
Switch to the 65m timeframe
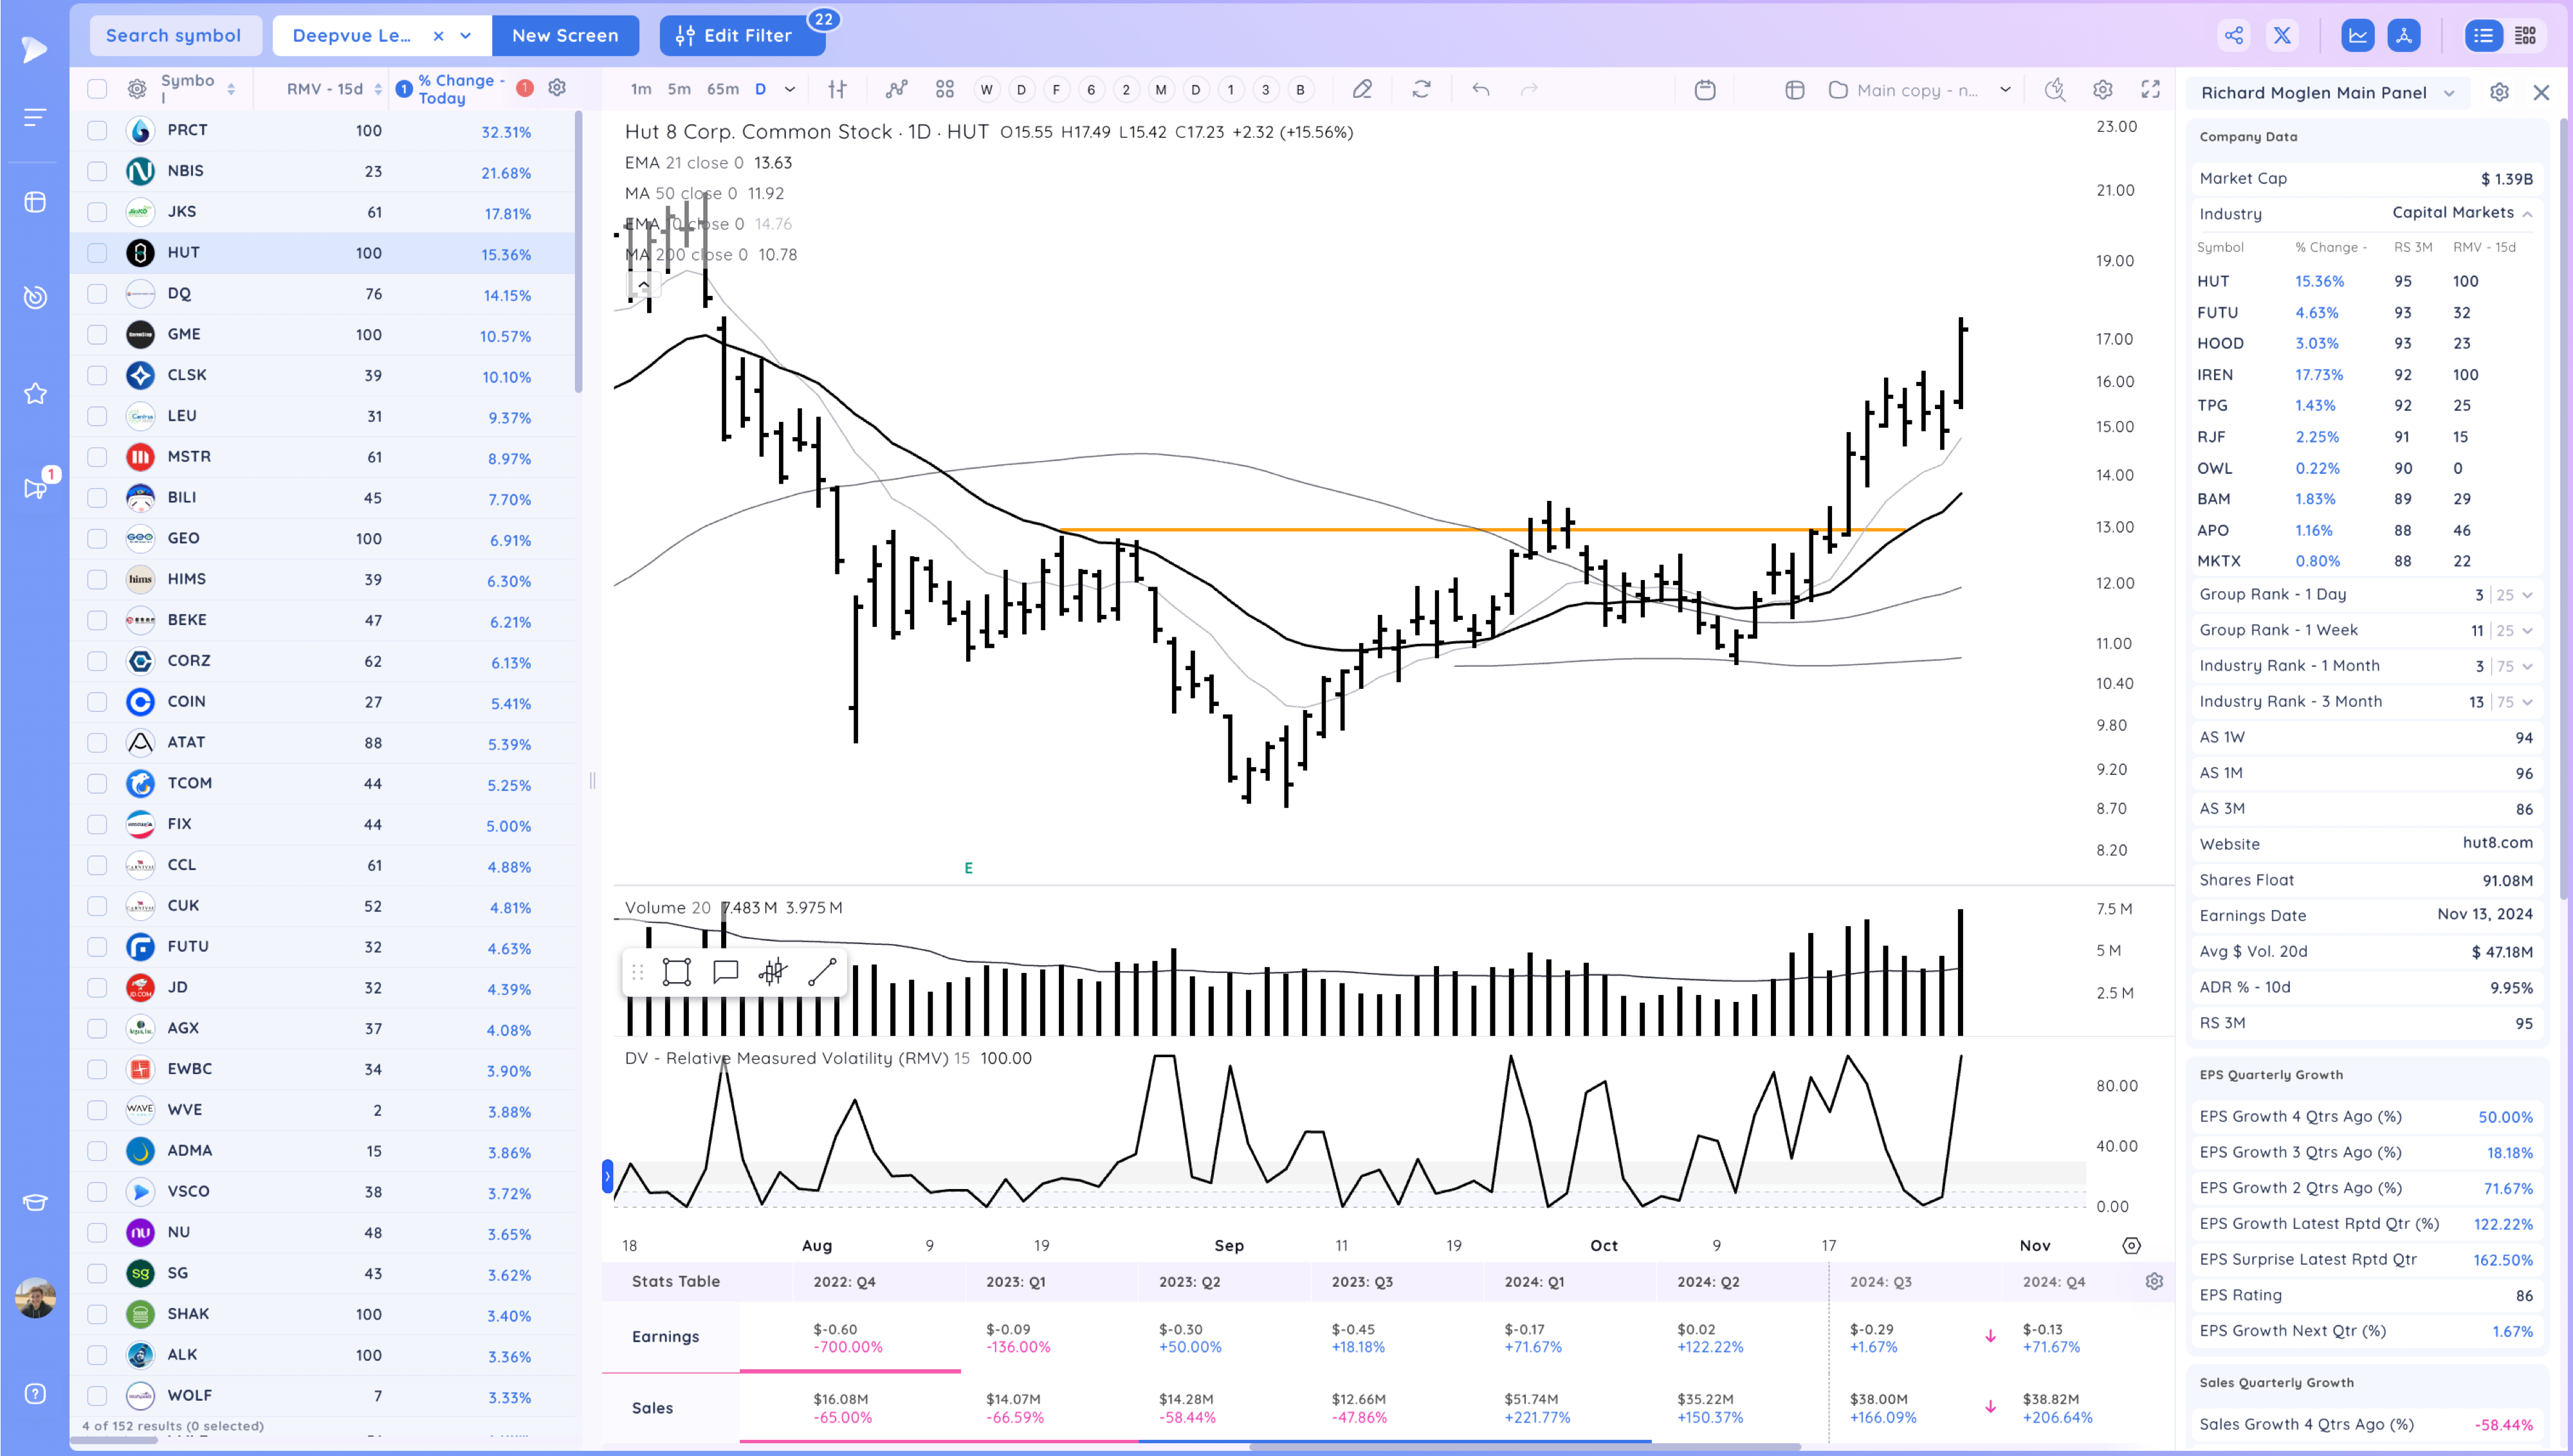[x=722, y=90]
